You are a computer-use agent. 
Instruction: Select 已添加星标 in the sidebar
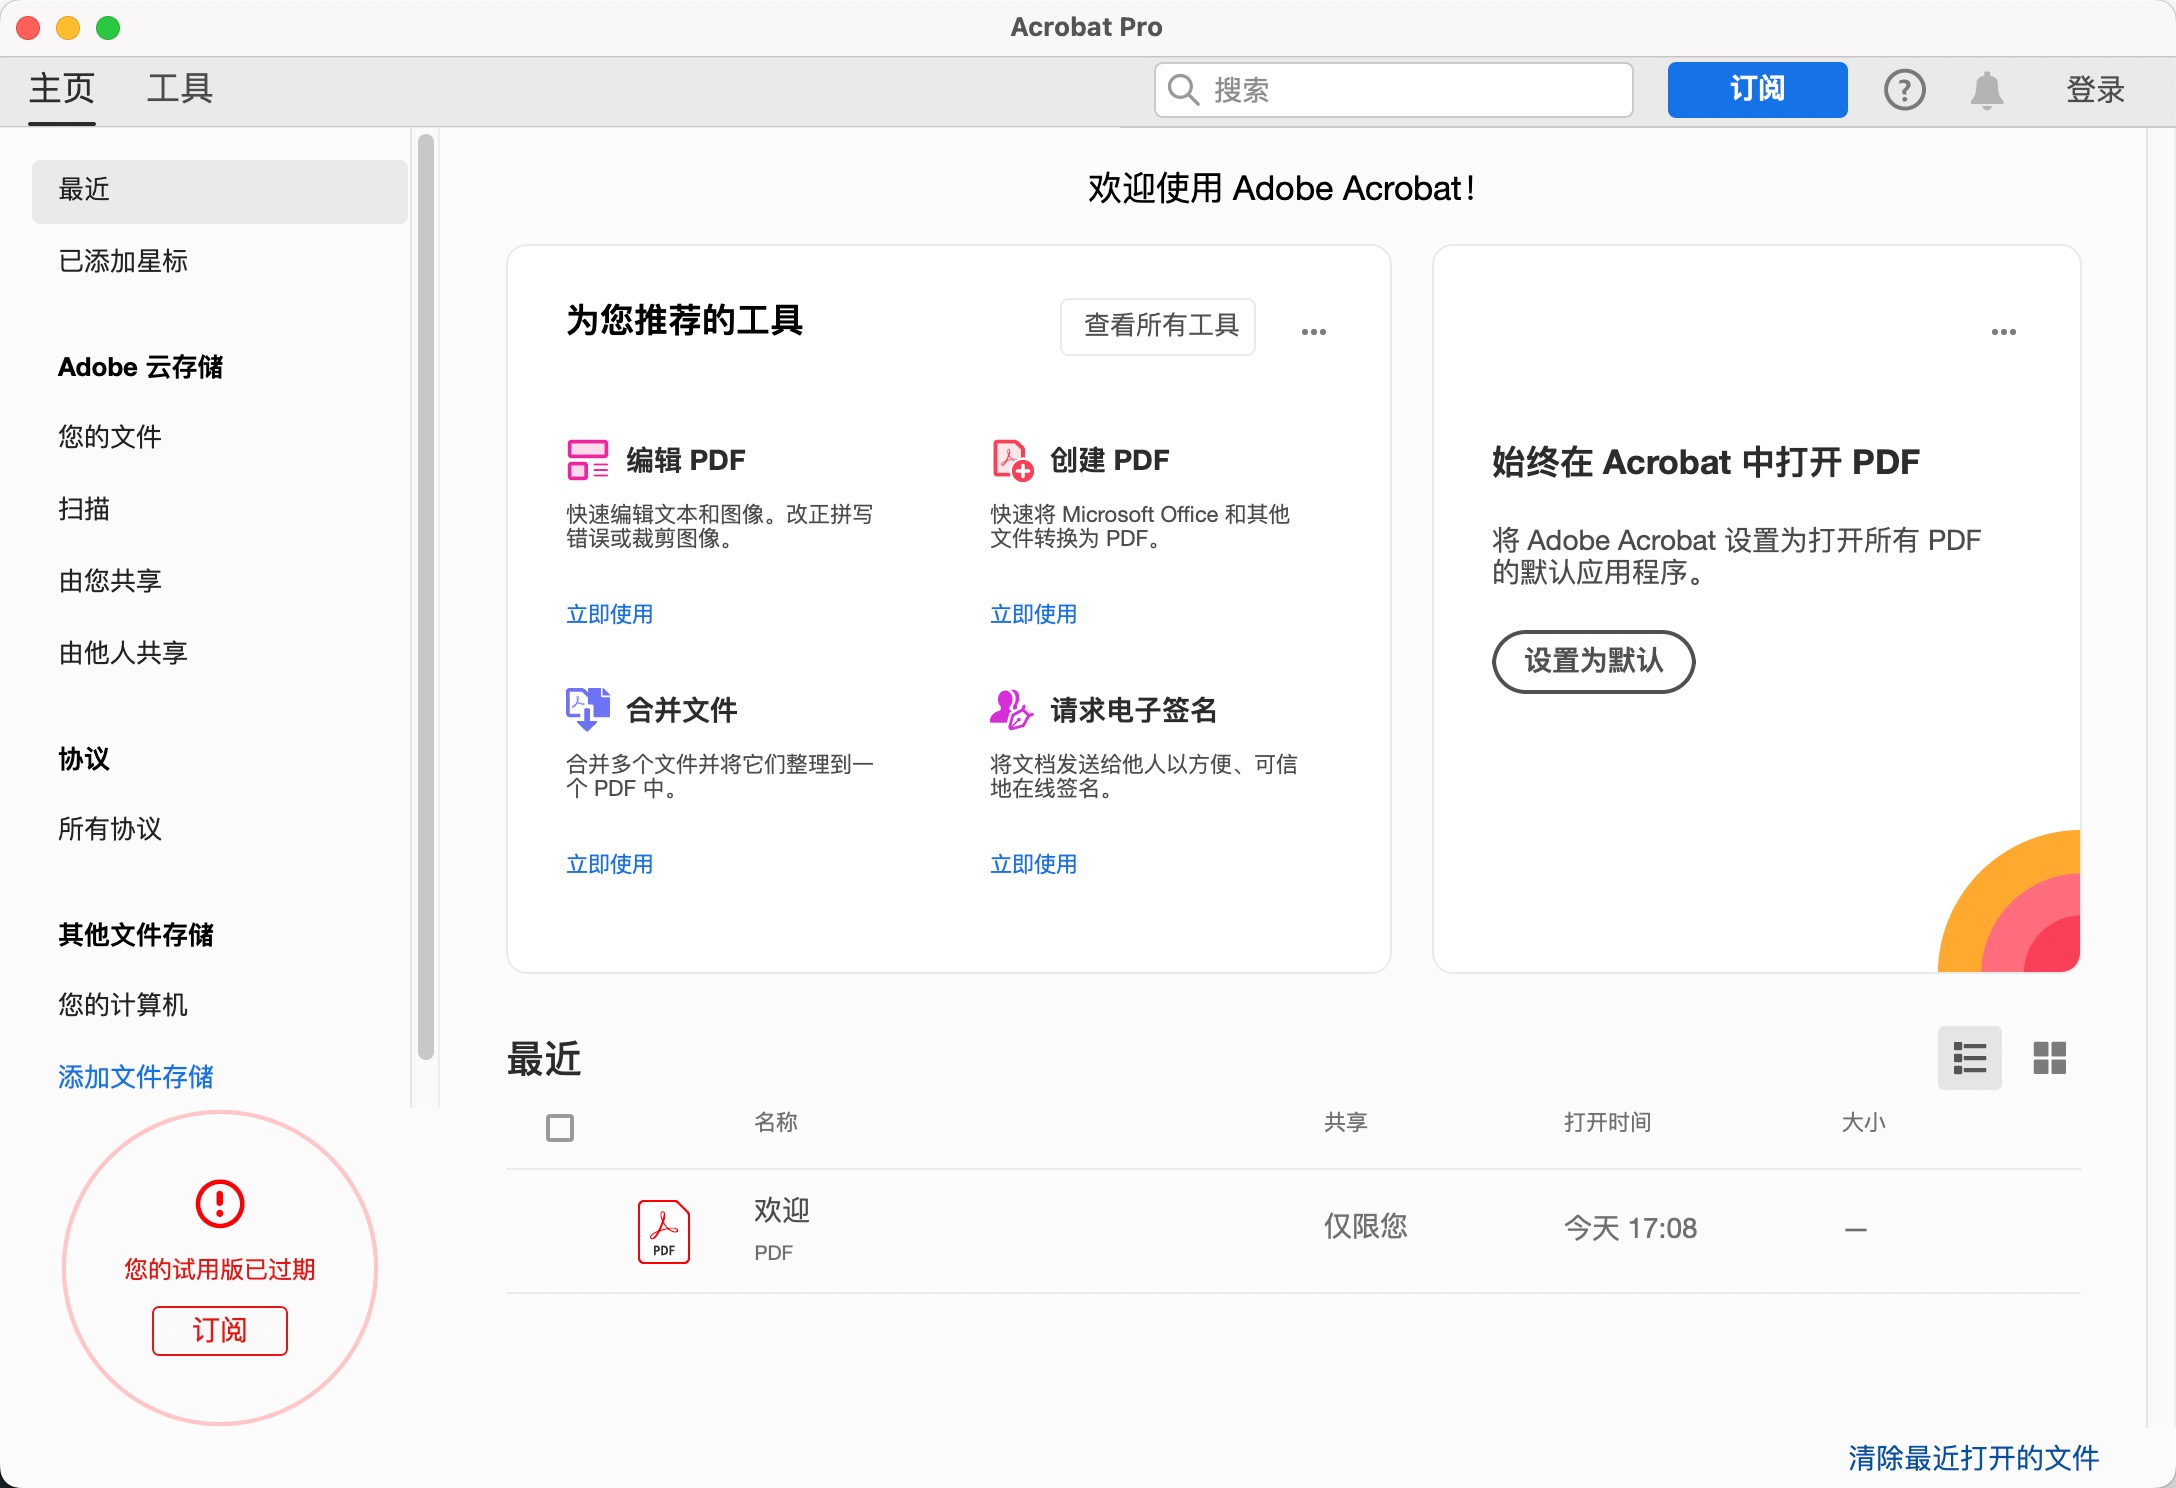point(123,261)
